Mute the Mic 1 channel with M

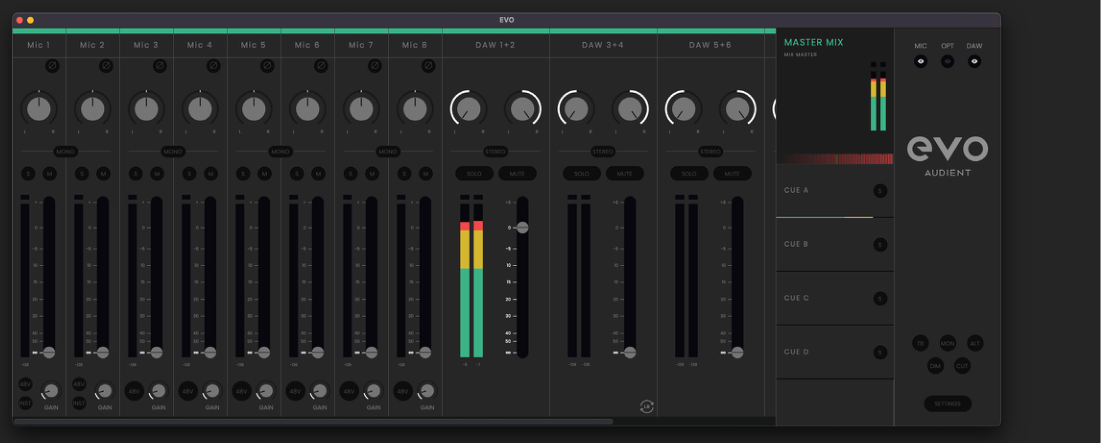[x=50, y=173]
